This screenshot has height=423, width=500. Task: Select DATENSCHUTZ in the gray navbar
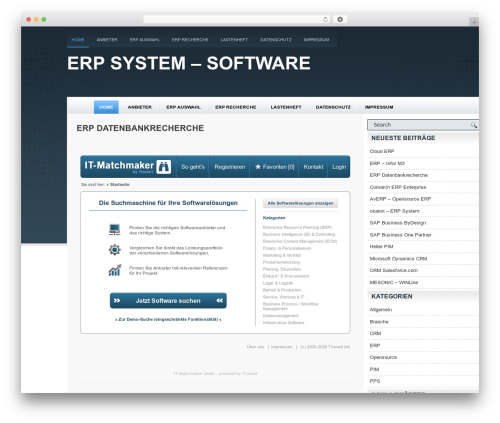click(x=333, y=107)
